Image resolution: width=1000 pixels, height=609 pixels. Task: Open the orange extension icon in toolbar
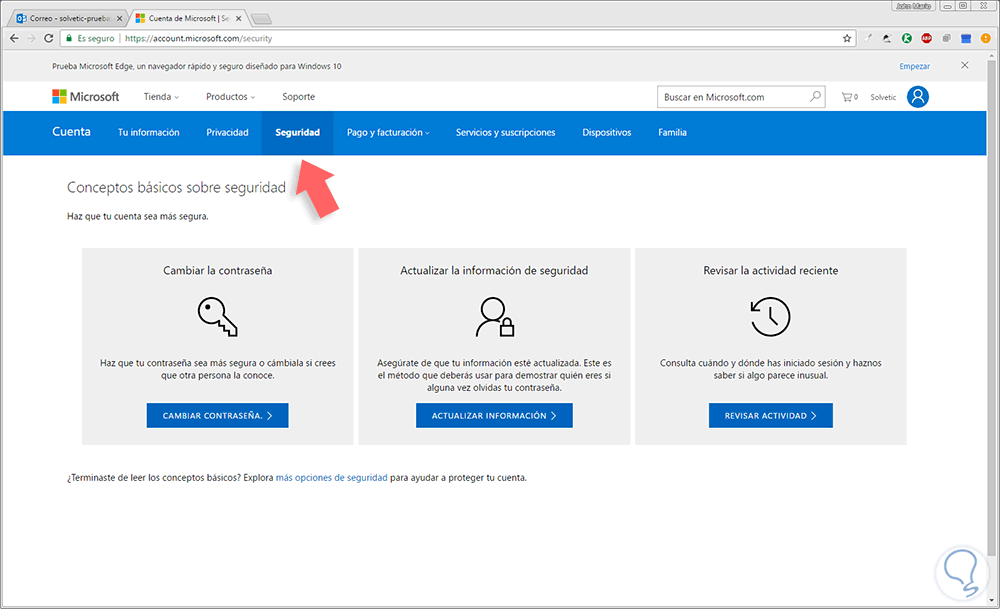[x=985, y=38]
